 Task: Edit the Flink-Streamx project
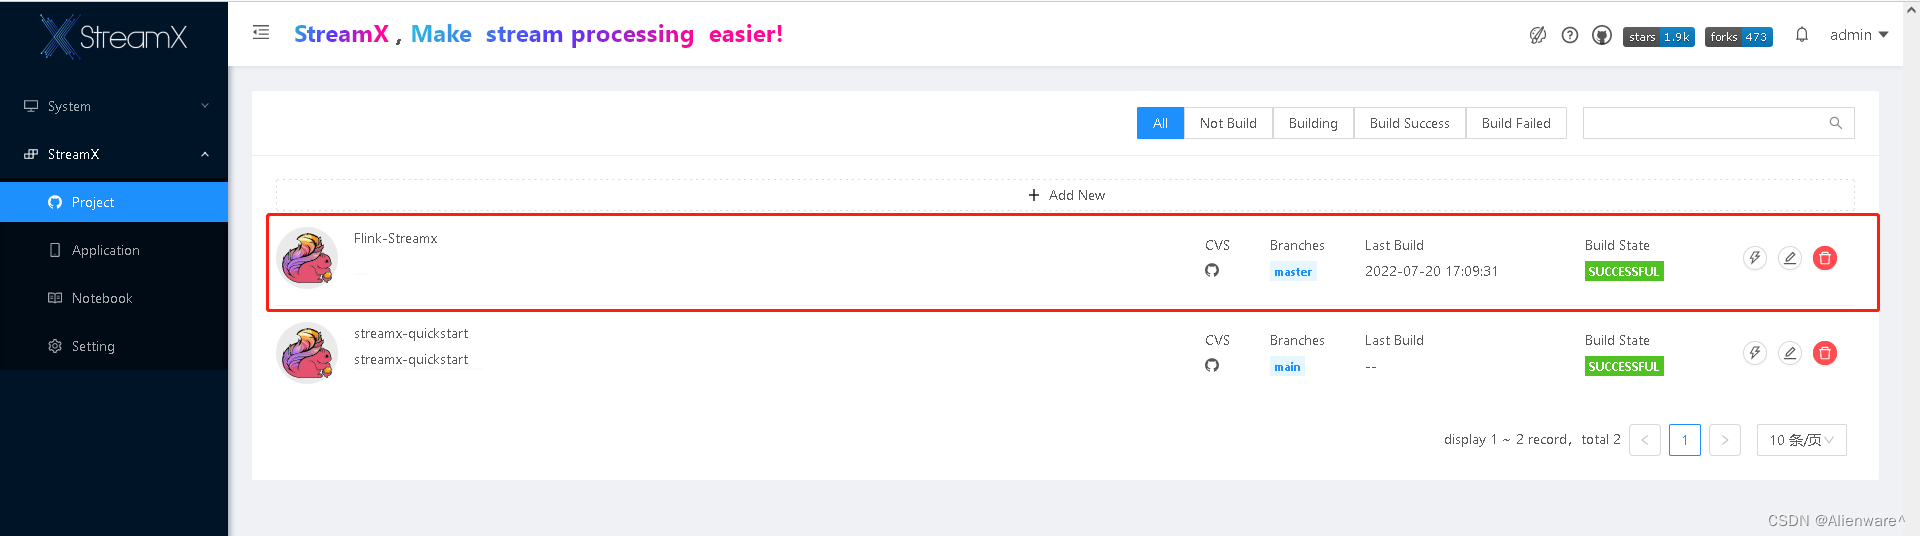click(1790, 258)
